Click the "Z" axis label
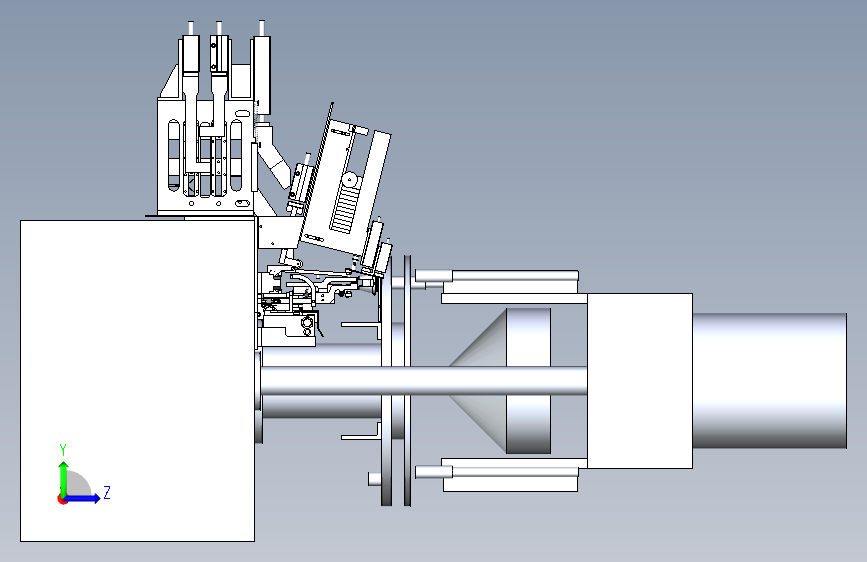This screenshot has width=867, height=562. coord(107,492)
